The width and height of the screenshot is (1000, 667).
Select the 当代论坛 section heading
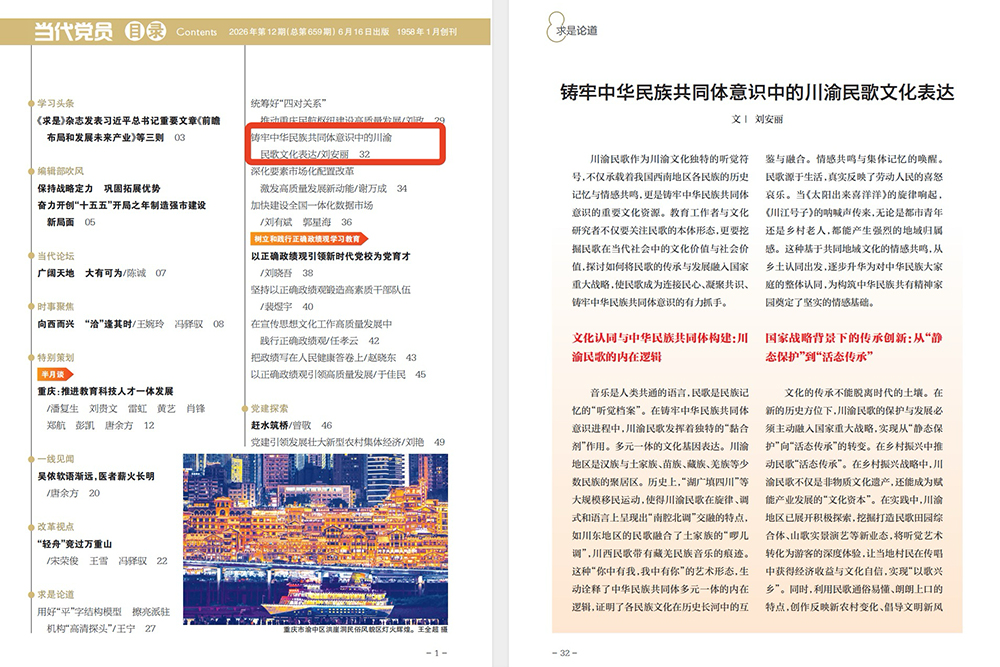pos(55,256)
